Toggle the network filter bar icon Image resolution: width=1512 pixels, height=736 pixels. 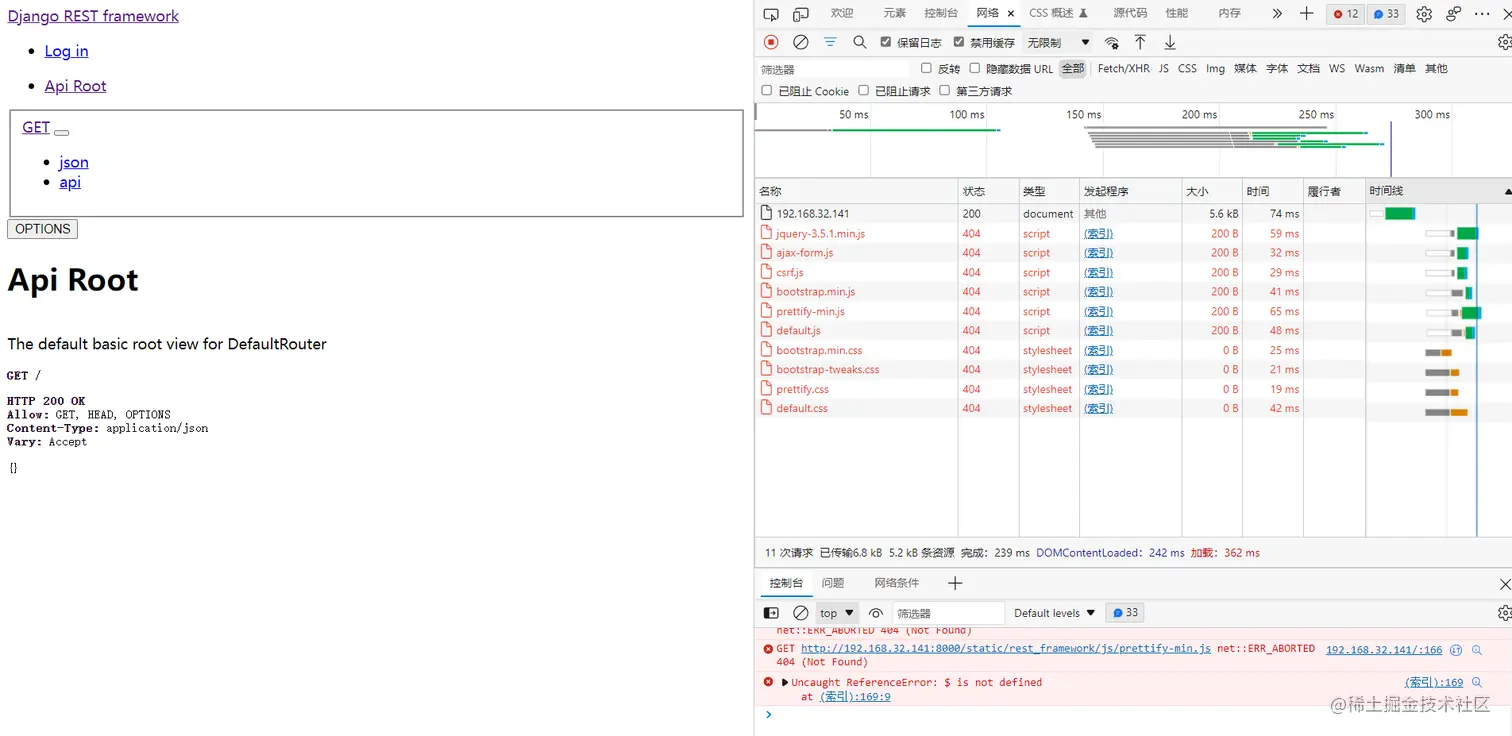(x=830, y=42)
